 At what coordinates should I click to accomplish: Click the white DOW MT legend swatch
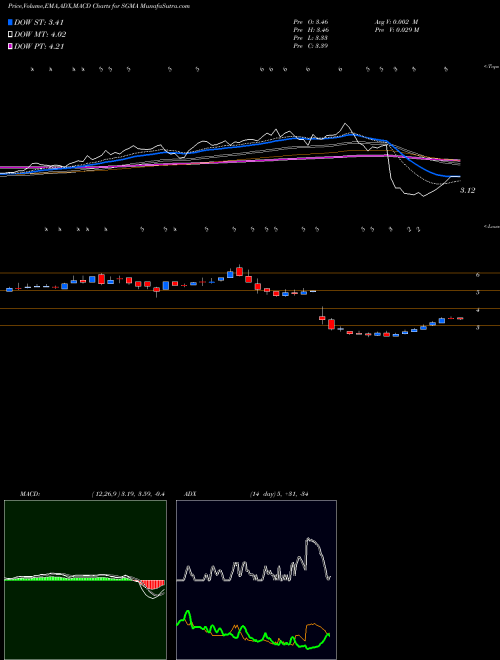[11, 35]
